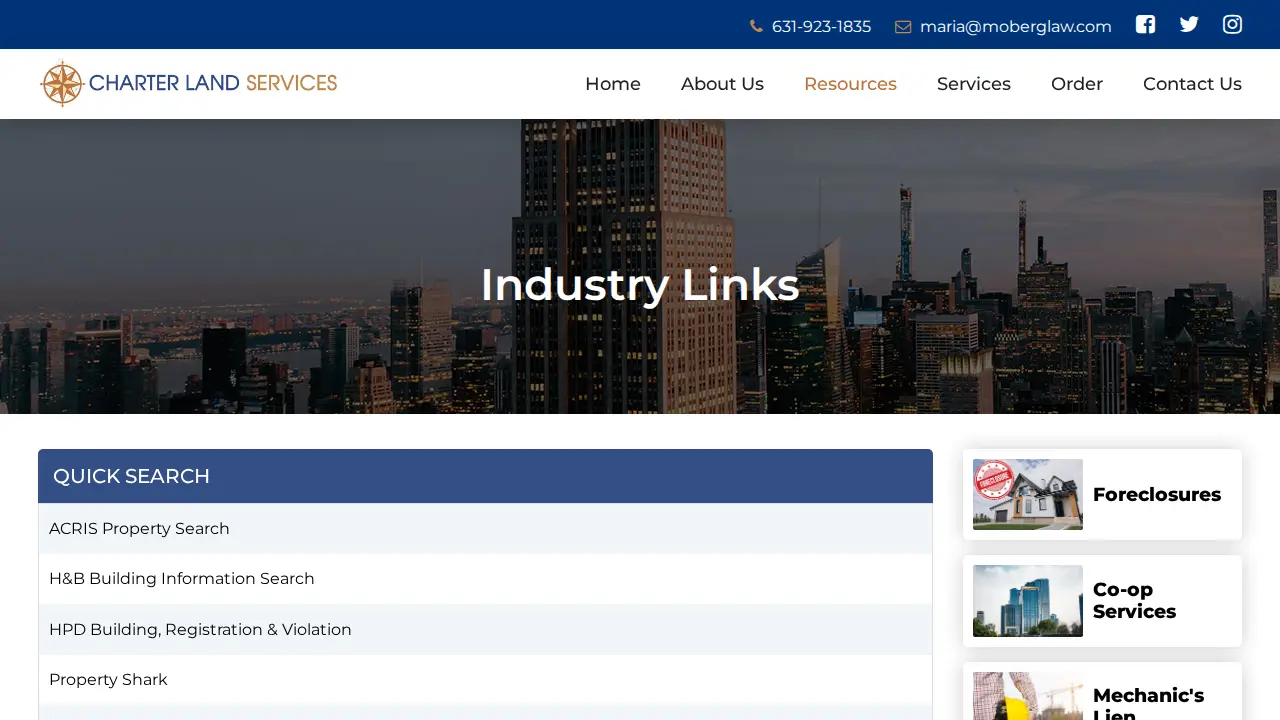Open ACRIS Property Search link
The height and width of the screenshot is (720, 1280).
click(x=139, y=528)
